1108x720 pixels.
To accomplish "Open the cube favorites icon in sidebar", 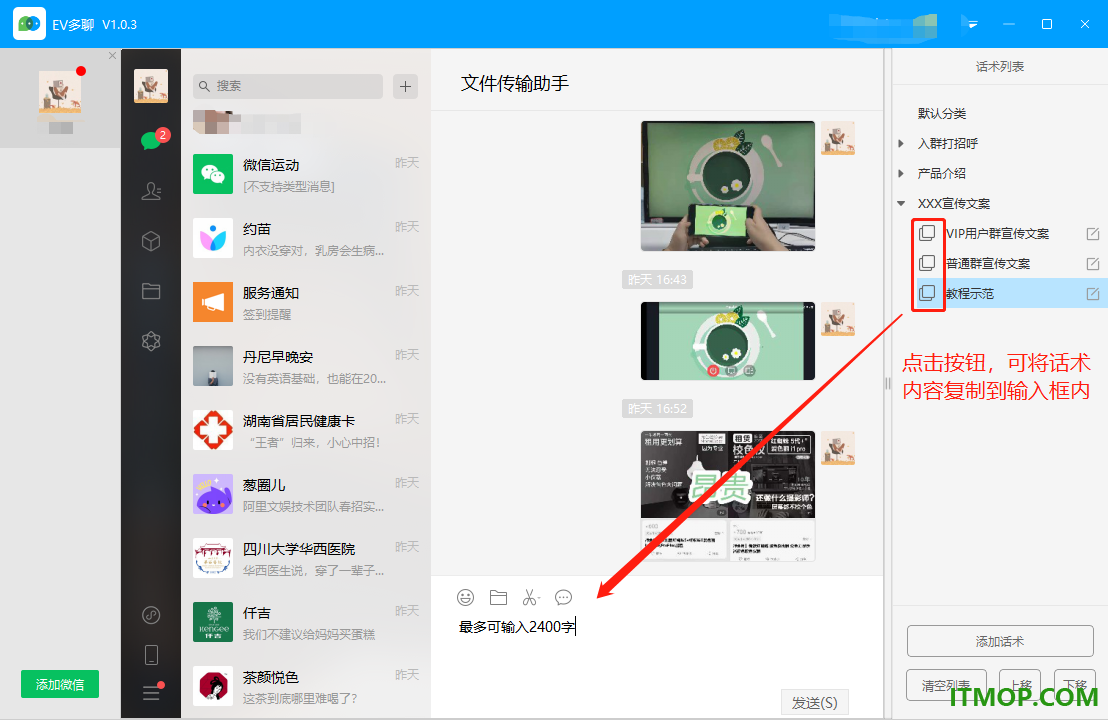I will point(151,242).
